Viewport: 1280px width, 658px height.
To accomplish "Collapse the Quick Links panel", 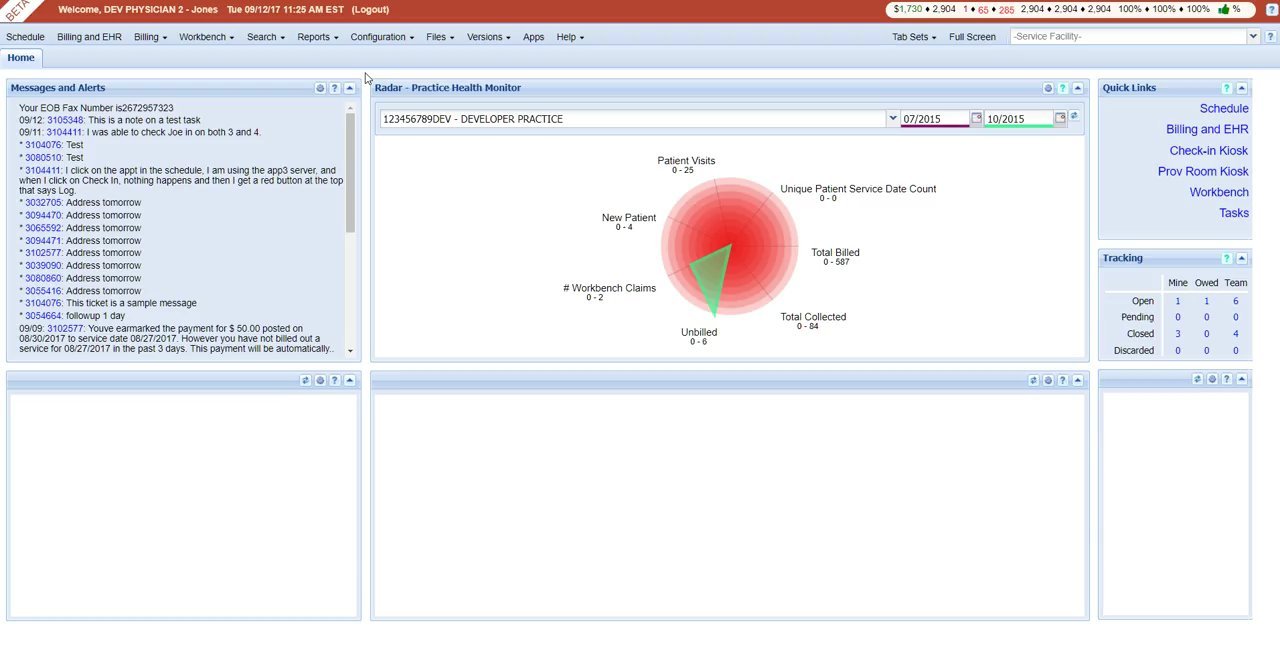I will pyautogui.click(x=1241, y=88).
